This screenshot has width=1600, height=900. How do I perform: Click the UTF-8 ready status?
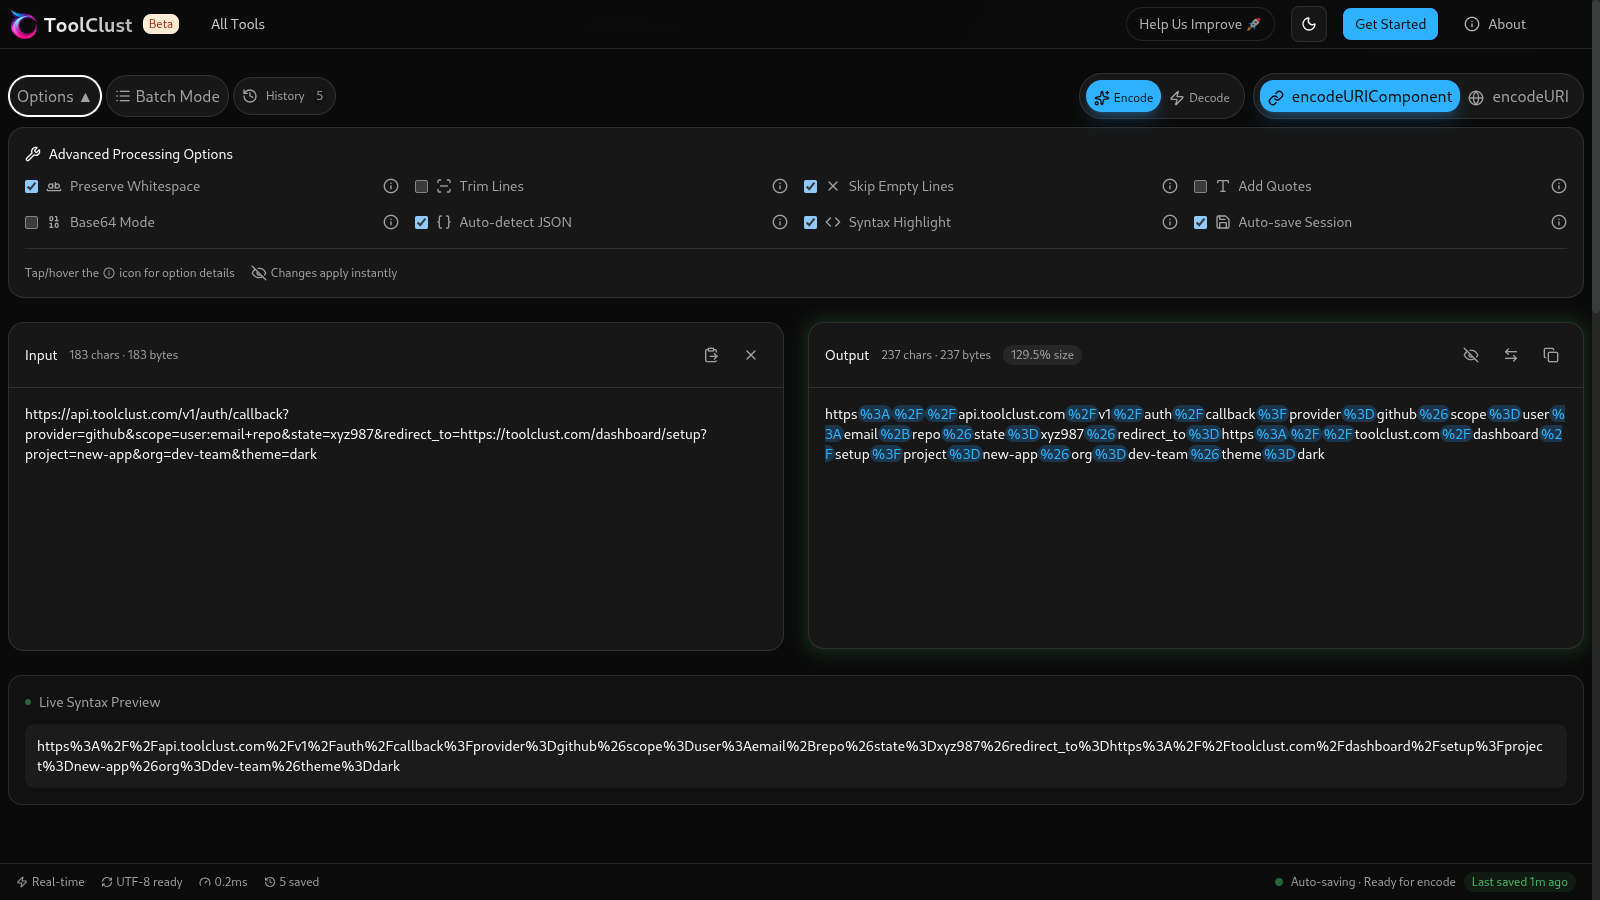(x=142, y=882)
